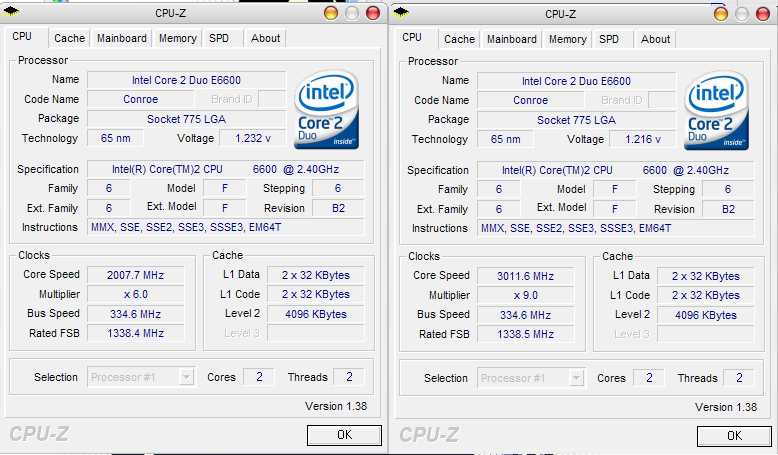Click Threads value in right window
Screen dimensions: 778x455
click(x=739, y=378)
